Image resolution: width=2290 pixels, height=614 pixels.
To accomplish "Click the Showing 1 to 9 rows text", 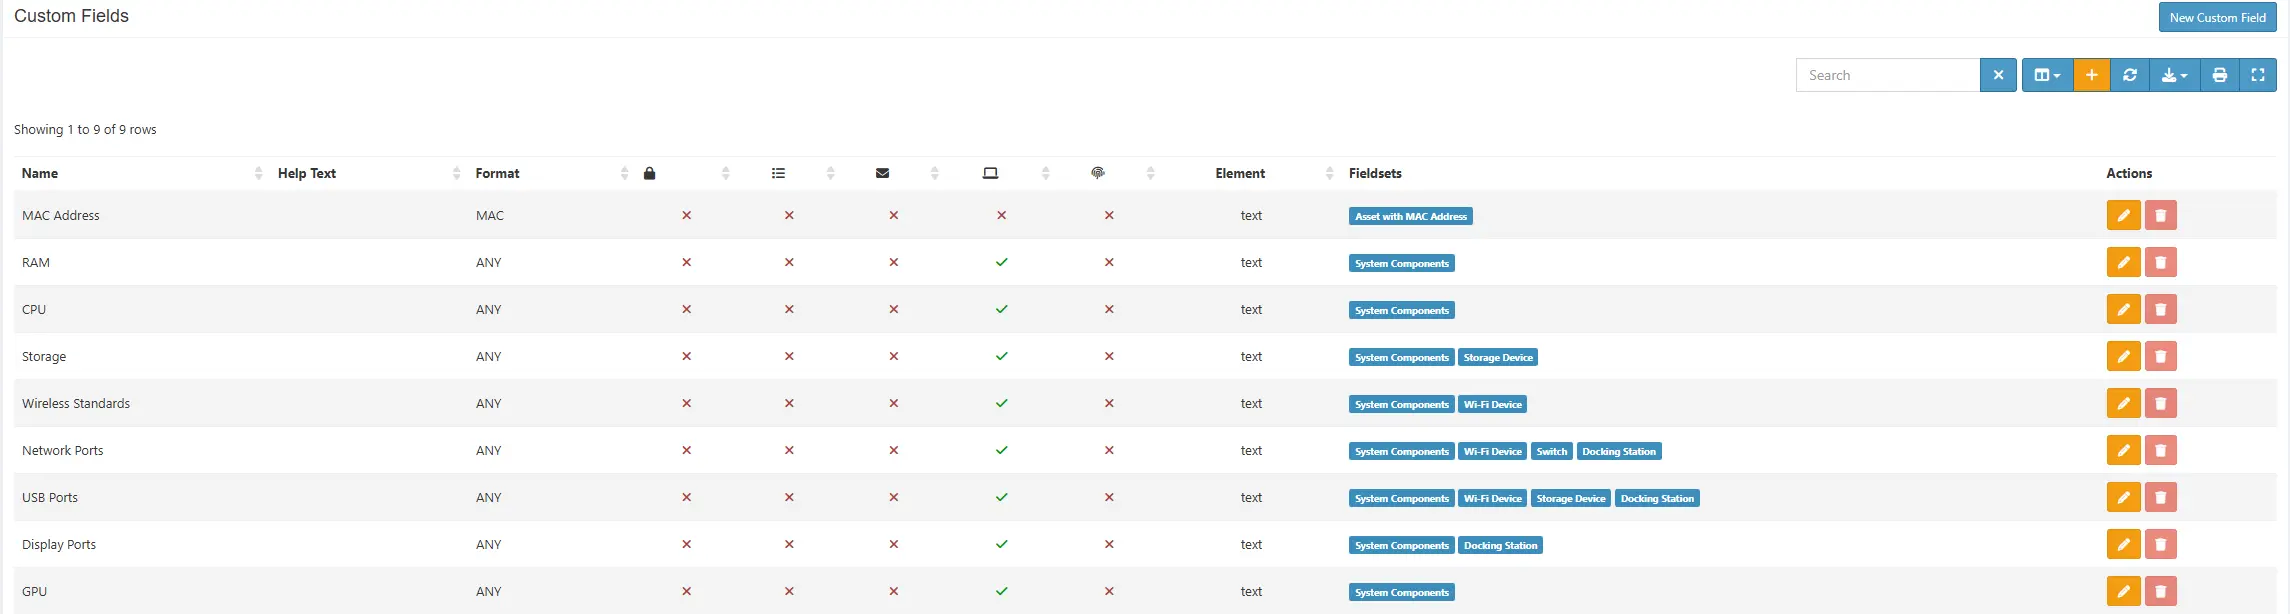I will [x=85, y=129].
